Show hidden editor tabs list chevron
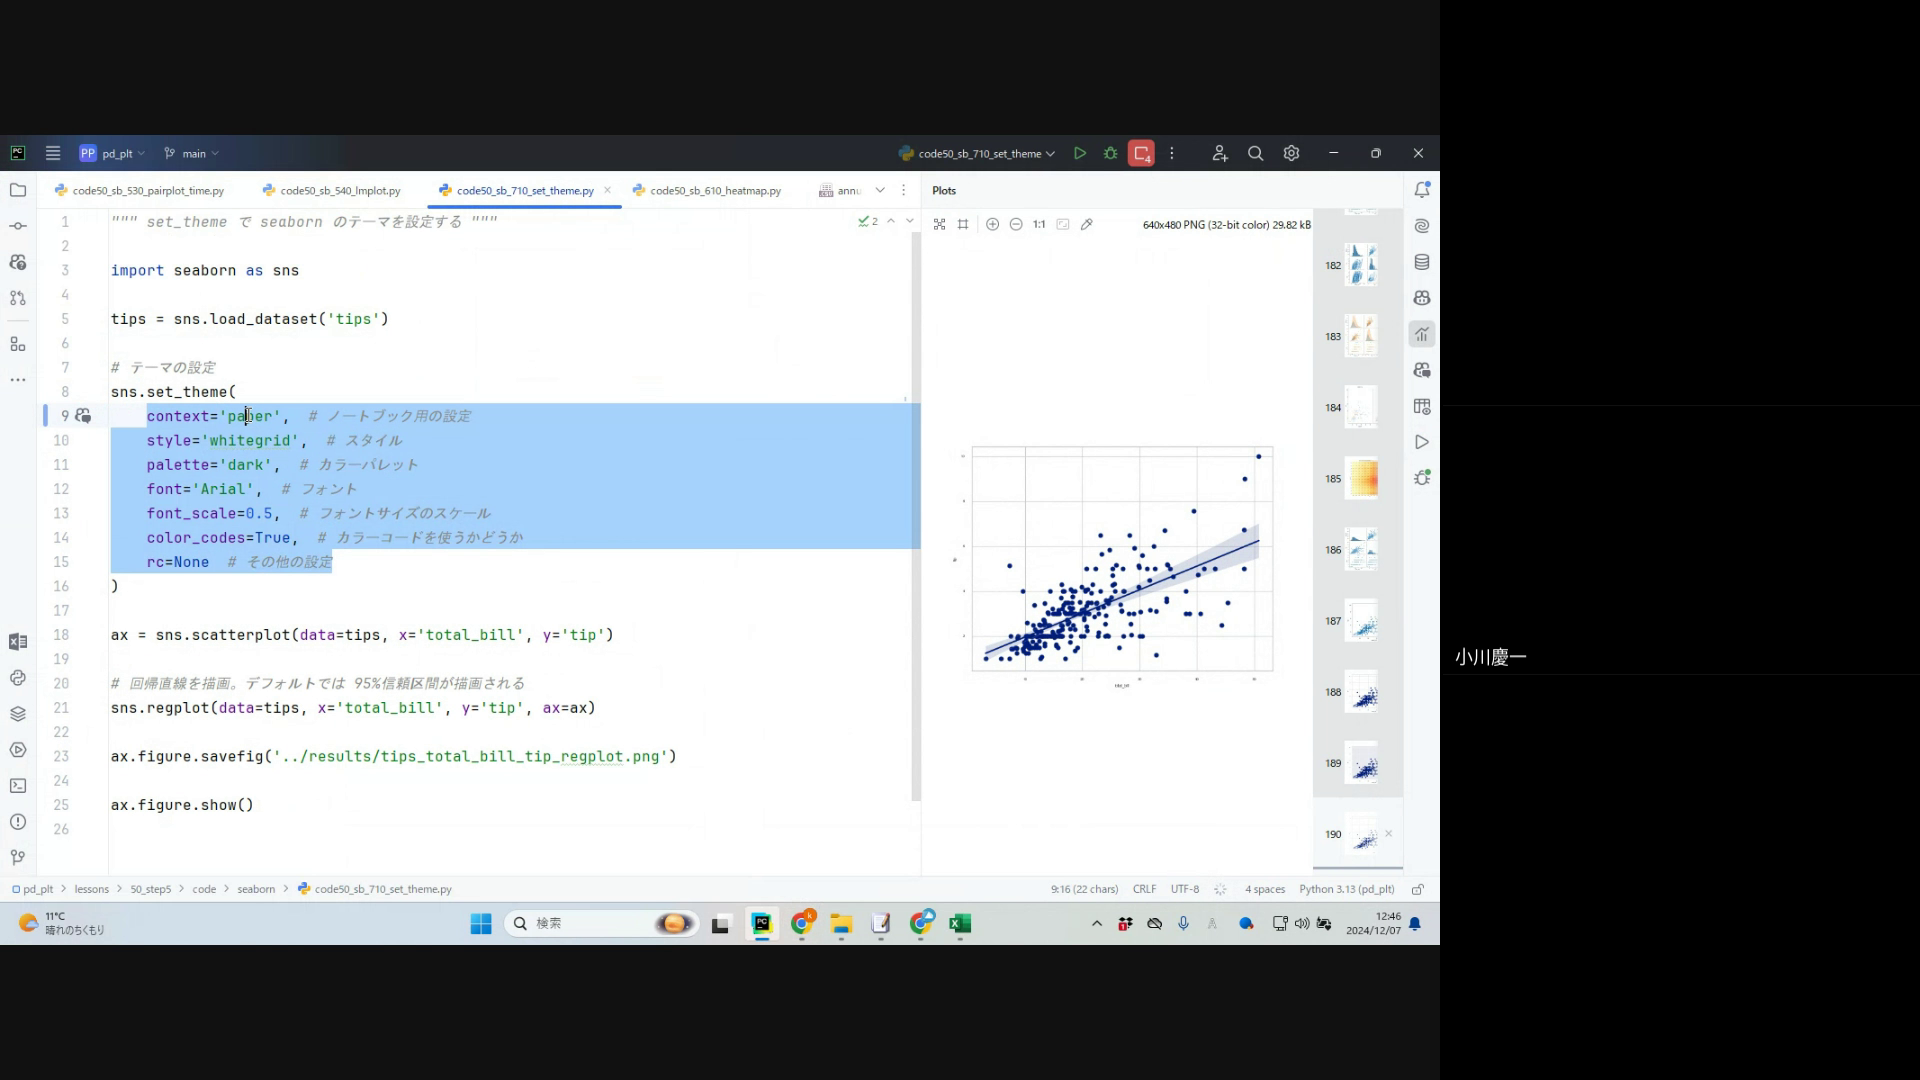1920x1080 pixels. tap(880, 190)
